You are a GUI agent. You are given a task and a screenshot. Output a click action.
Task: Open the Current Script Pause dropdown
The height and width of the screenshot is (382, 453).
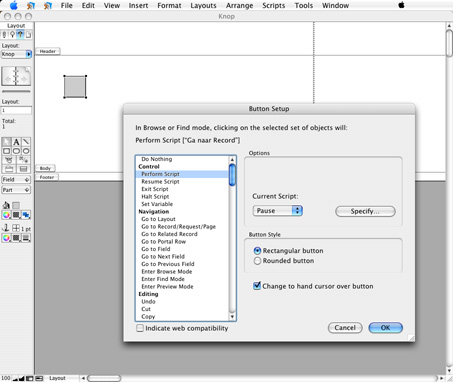point(277,211)
